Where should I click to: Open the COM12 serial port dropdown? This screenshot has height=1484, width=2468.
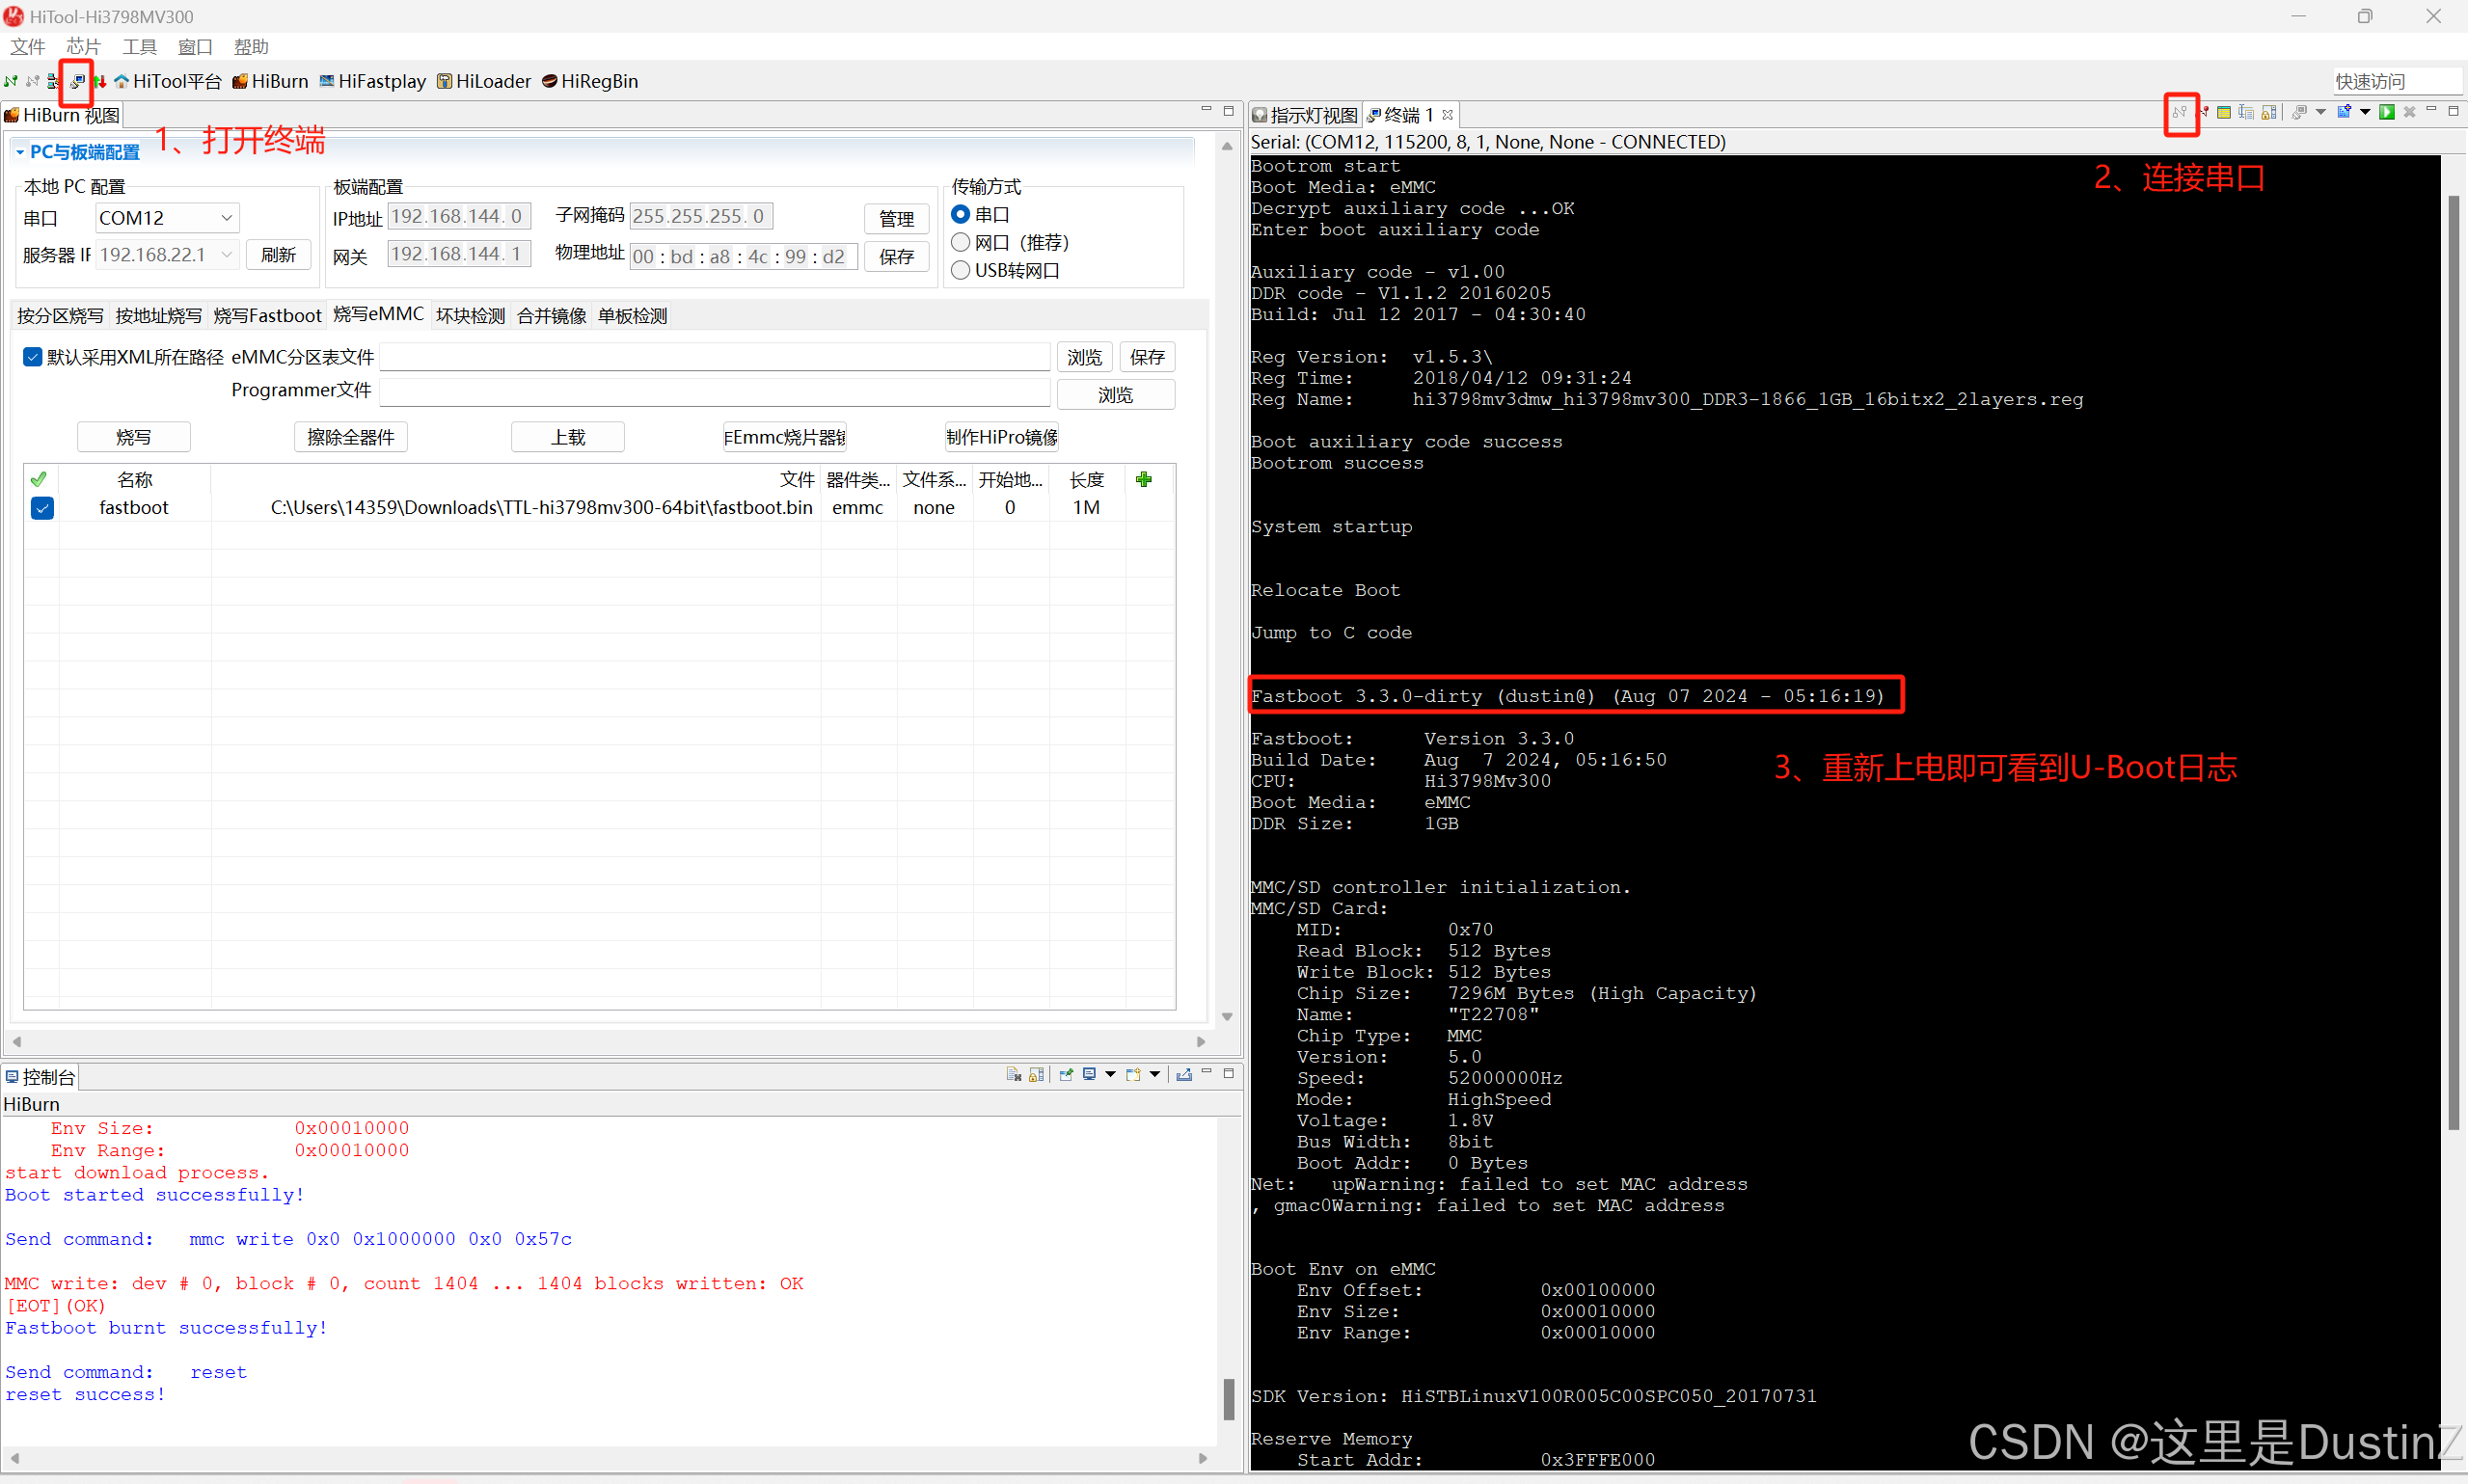[167, 218]
